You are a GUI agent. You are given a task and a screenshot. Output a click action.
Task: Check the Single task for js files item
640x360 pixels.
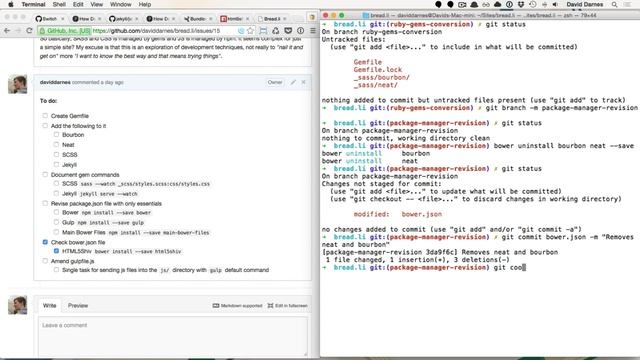[56, 270]
